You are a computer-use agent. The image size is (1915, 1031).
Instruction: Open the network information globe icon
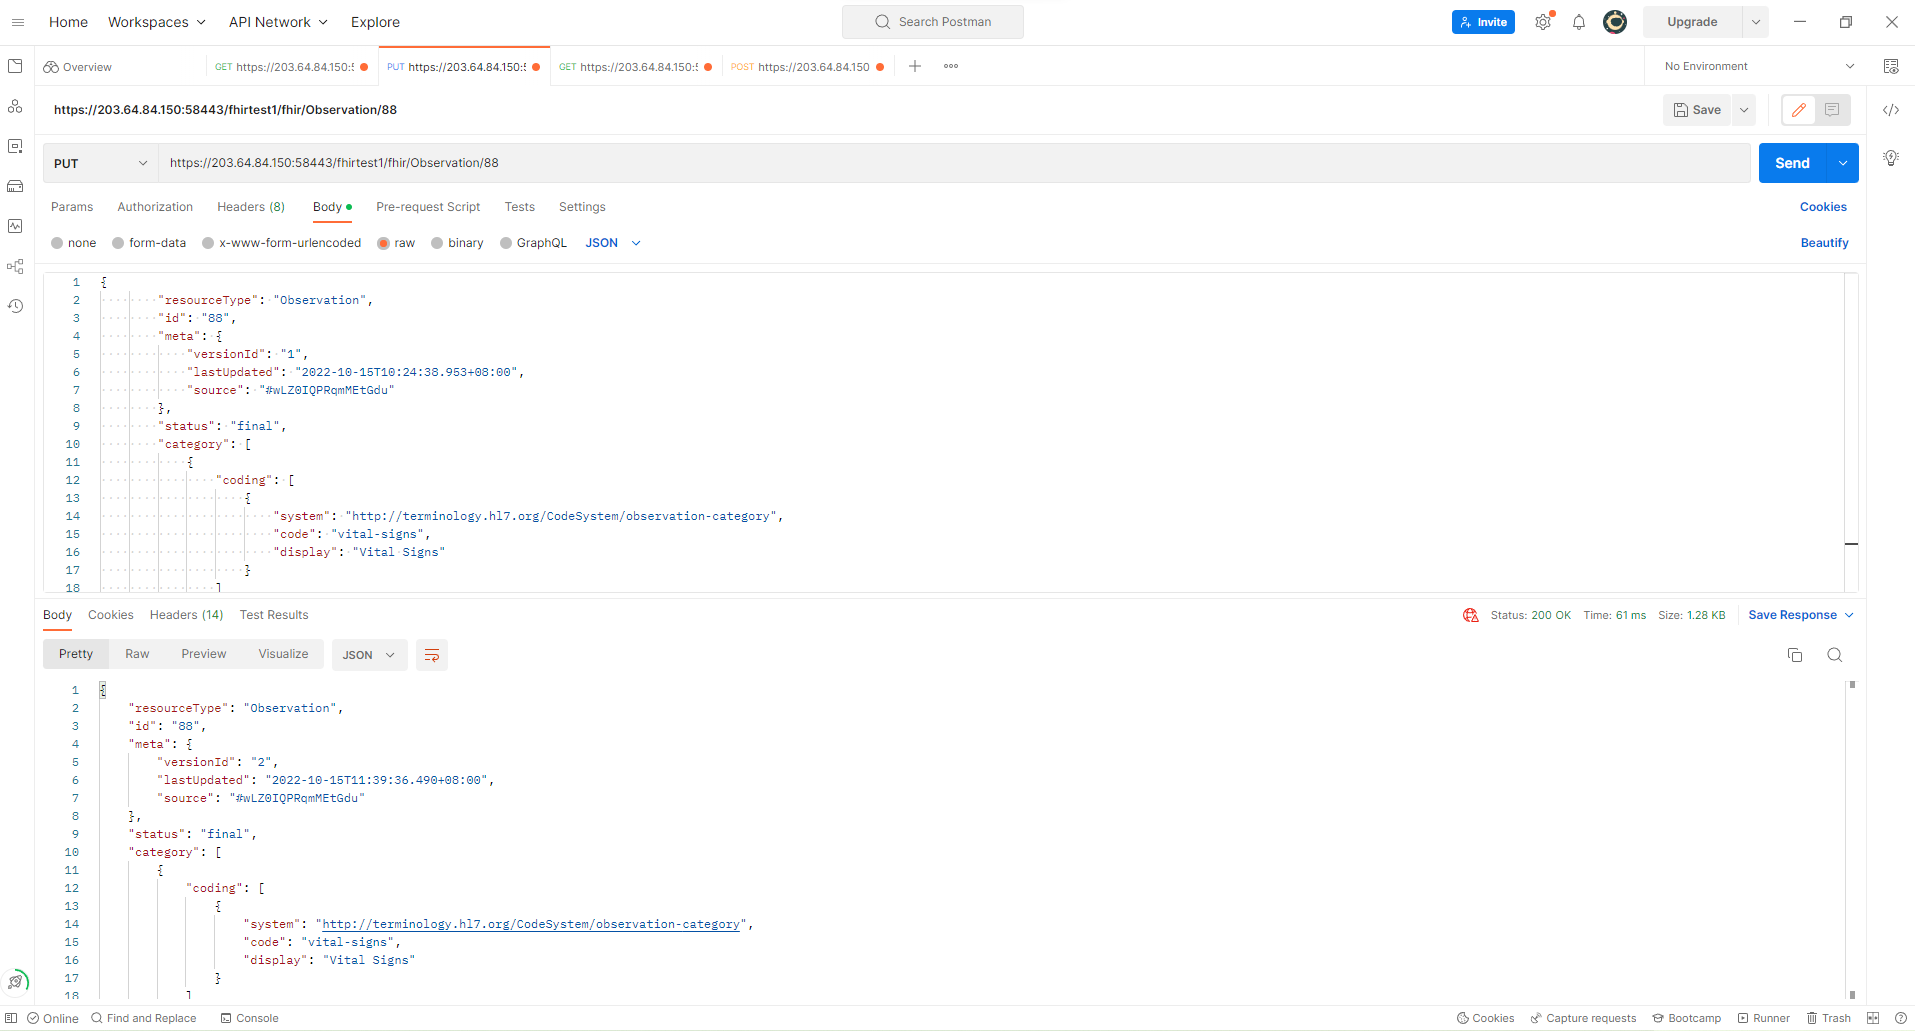pos(1471,615)
